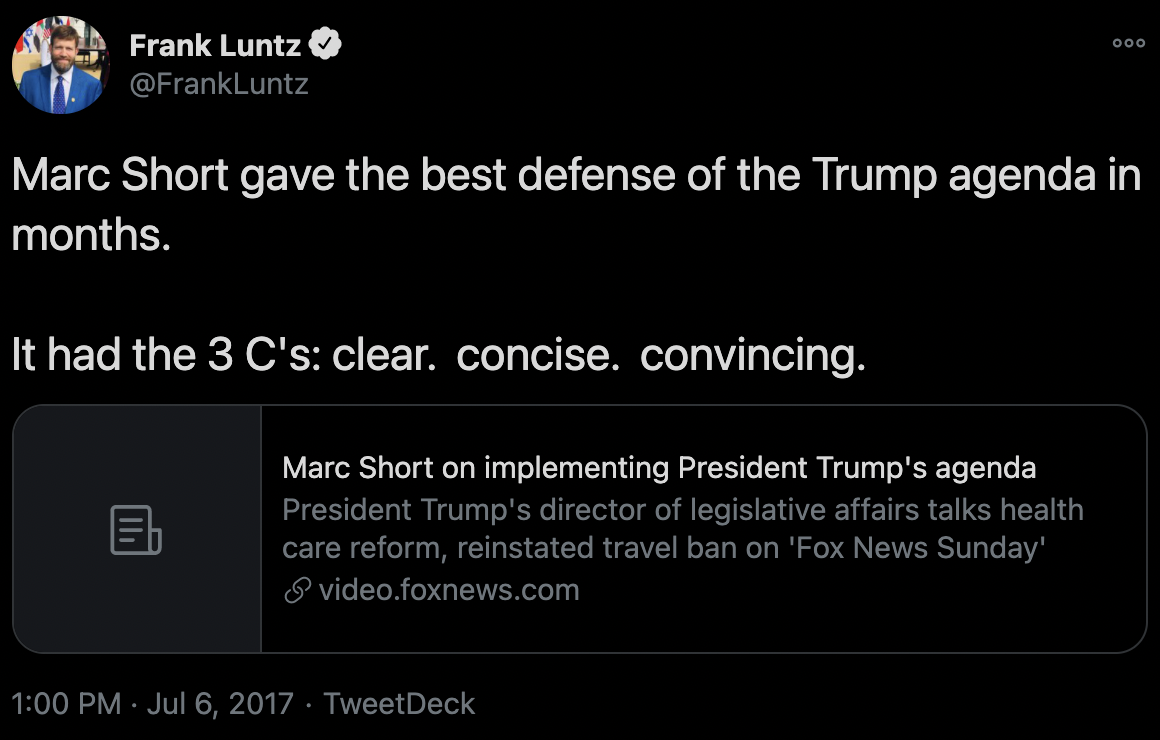Viewport: 1160px width, 740px height.
Task: Click empty space at right of link card
Action: (1100, 600)
